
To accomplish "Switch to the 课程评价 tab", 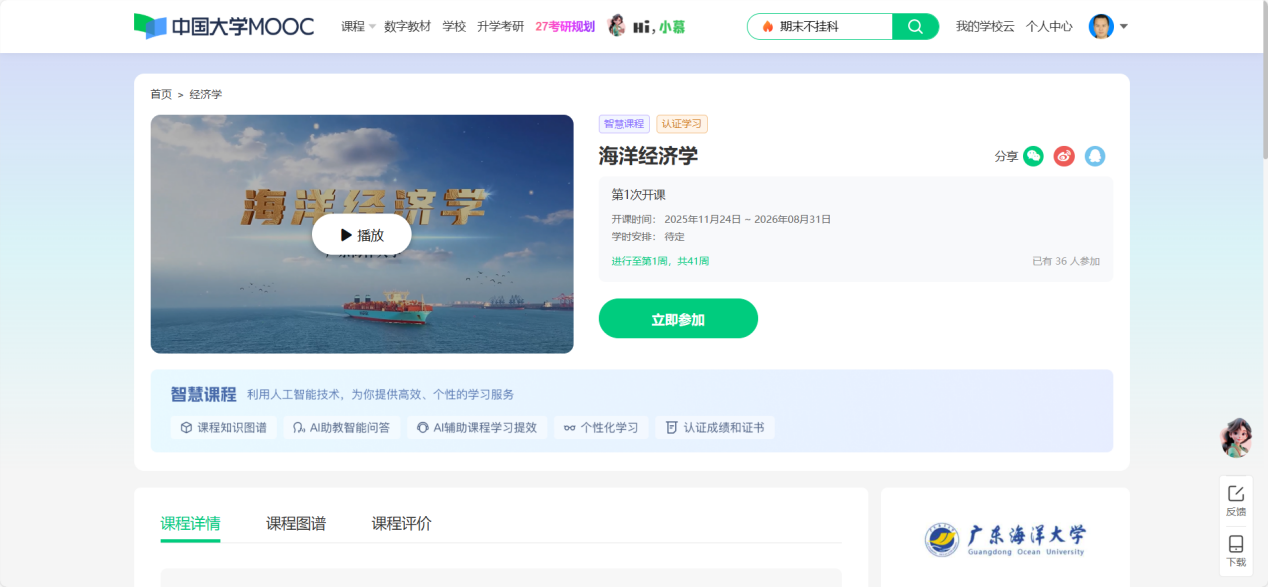I will [x=401, y=523].
